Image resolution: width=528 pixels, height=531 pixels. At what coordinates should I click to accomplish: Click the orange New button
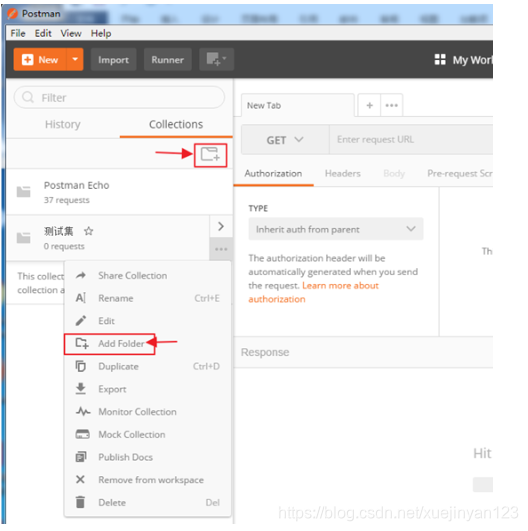pos(40,59)
